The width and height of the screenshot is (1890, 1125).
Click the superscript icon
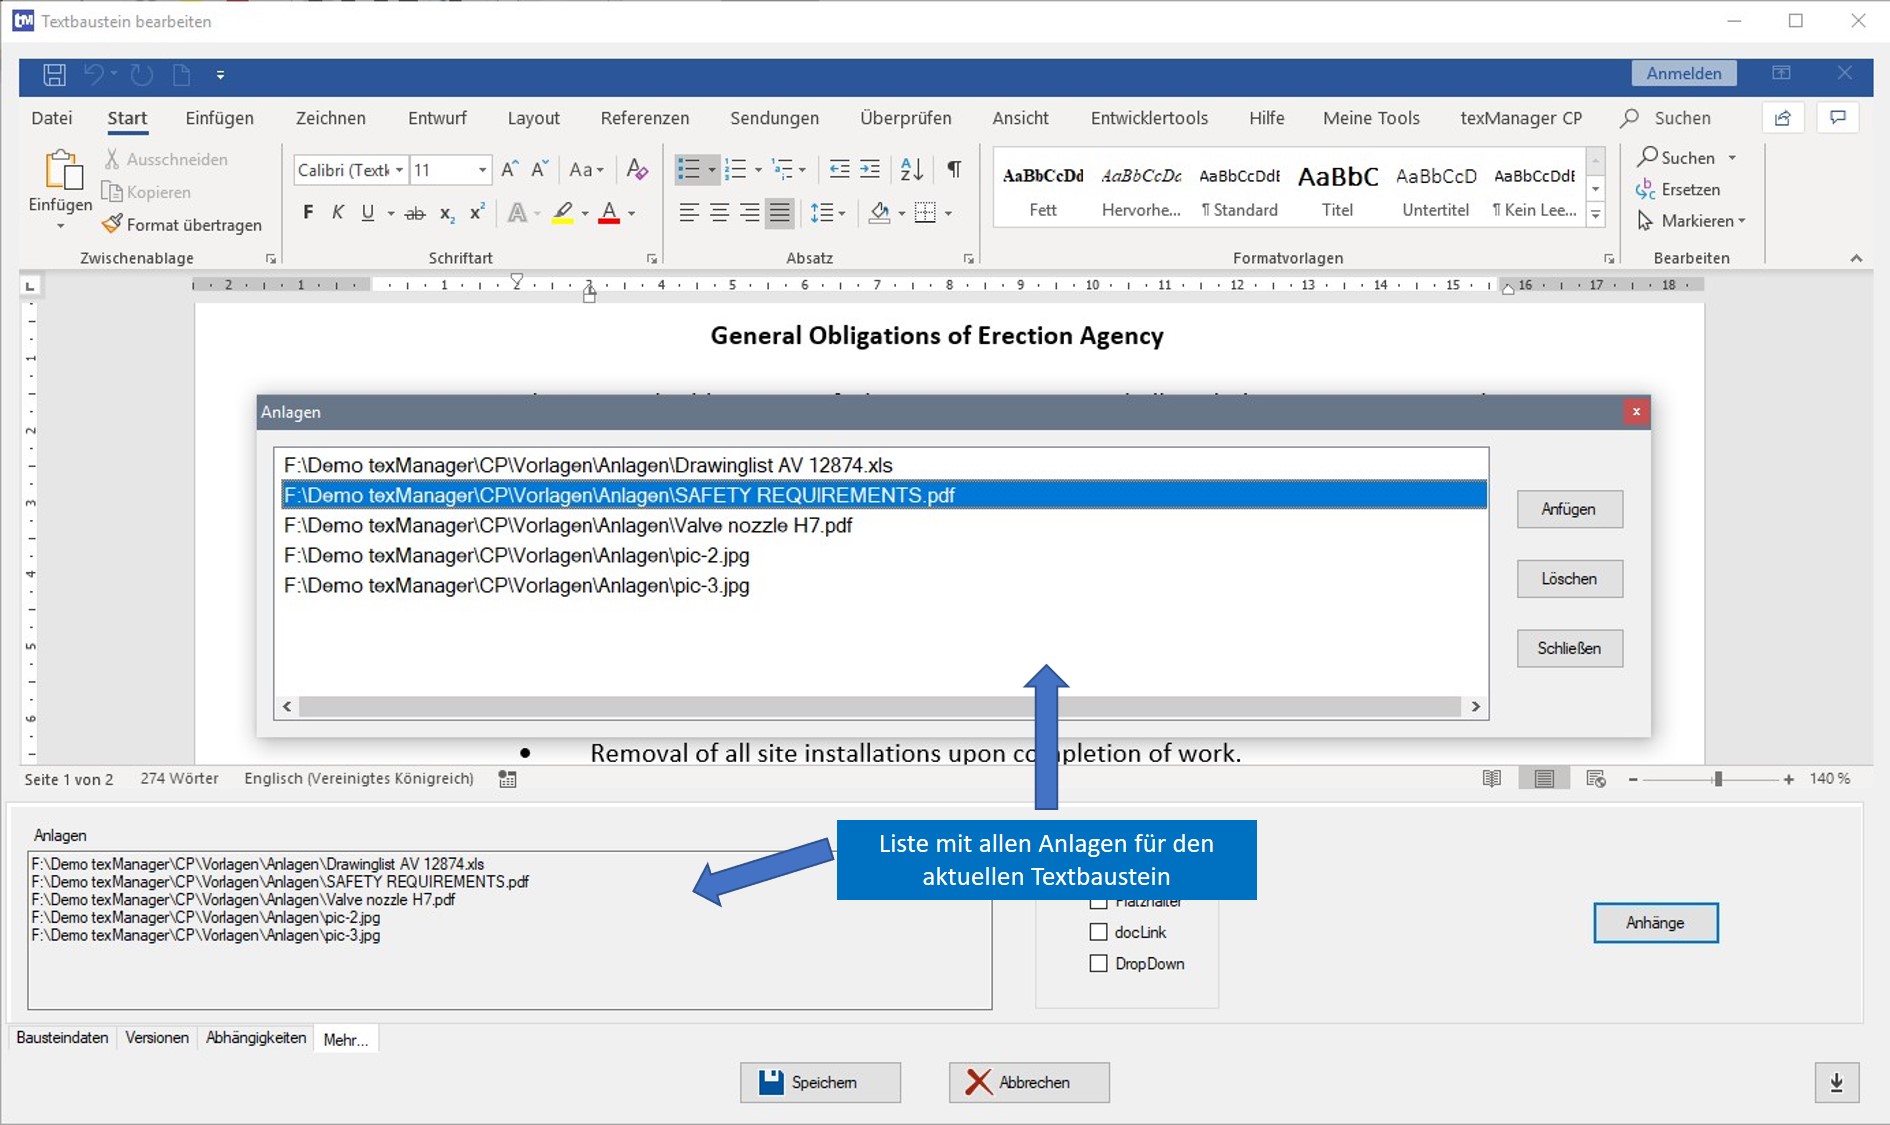[477, 212]
